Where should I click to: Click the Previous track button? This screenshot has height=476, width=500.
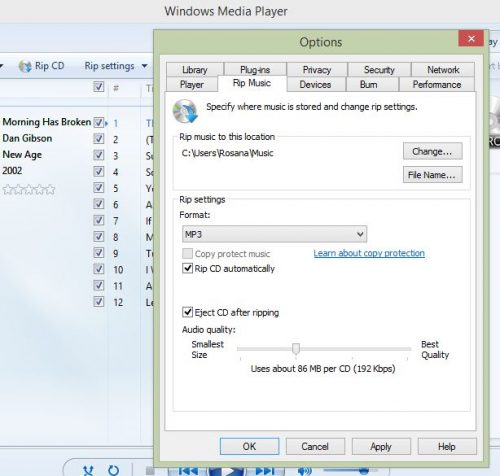tap(188, 471)
